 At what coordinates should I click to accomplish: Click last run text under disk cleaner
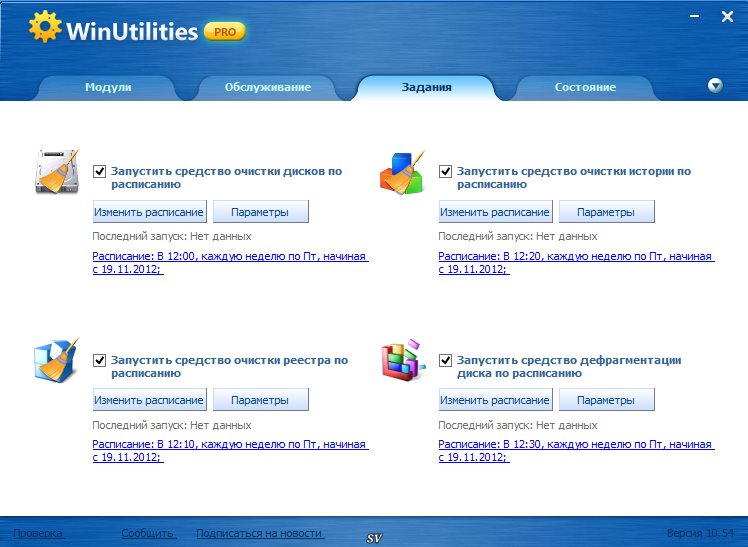(172, 236)
